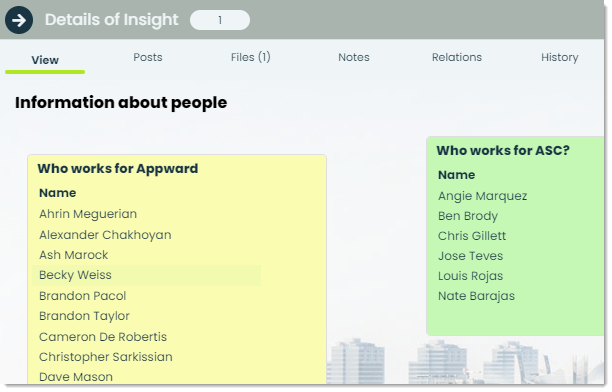The width and height of the screenshot is (612, 392).
Task: Show the History tab
Action: (559, 57)
